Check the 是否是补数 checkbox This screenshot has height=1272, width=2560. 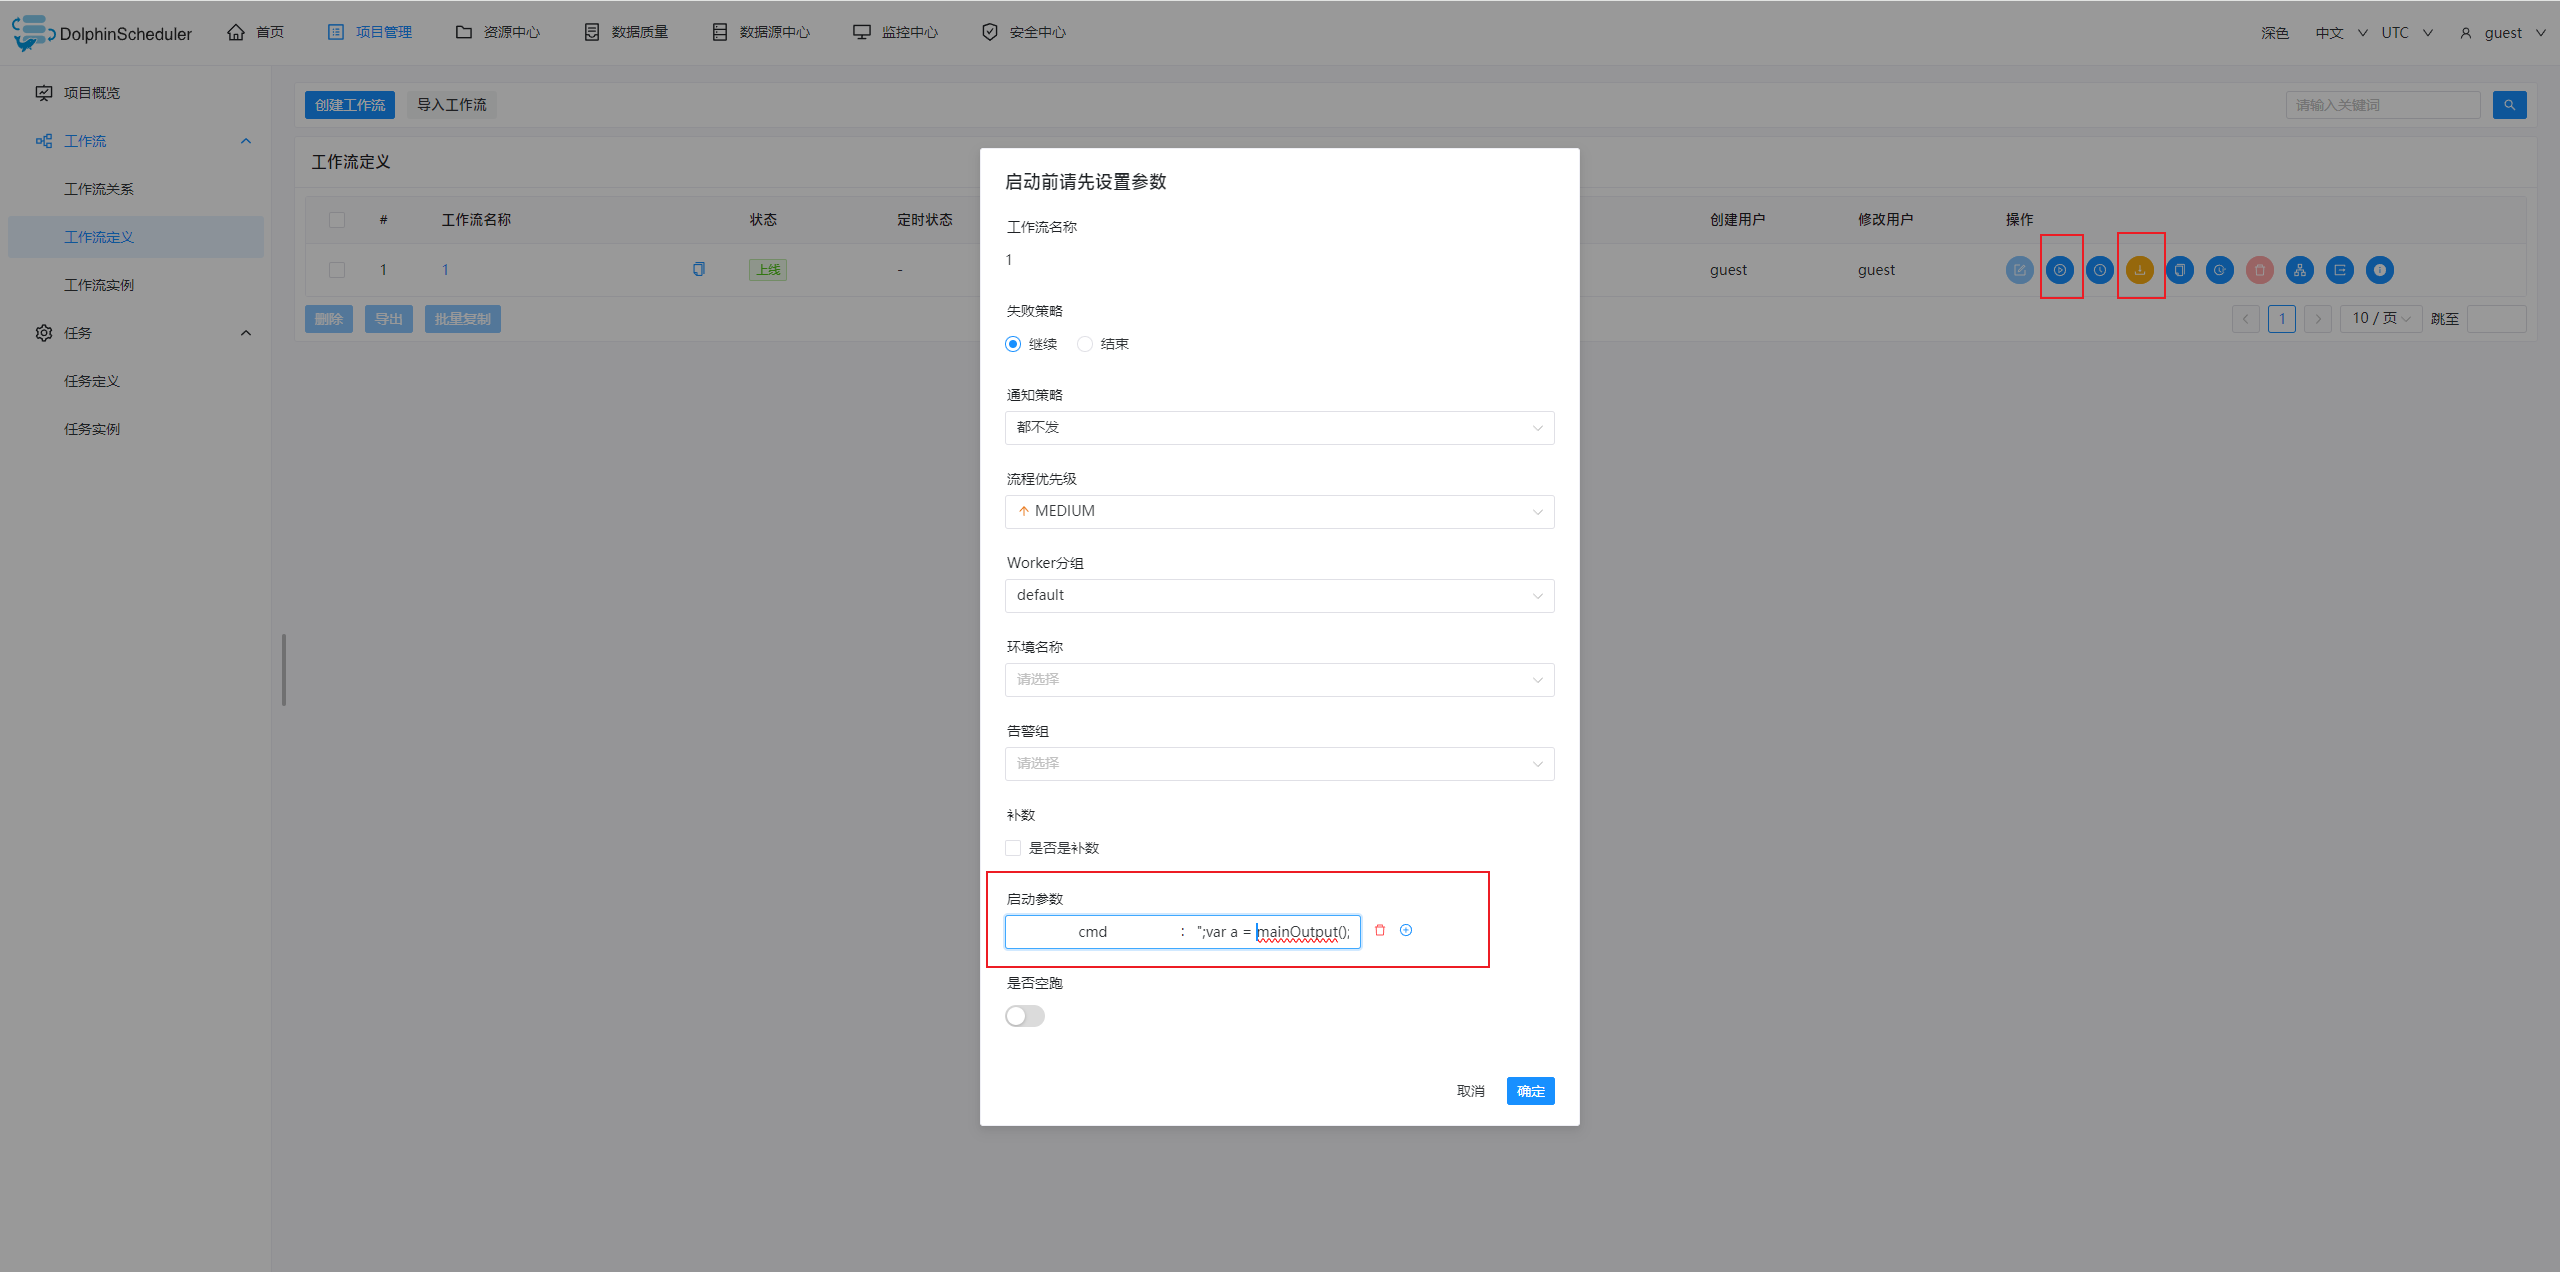(1013, 848)
